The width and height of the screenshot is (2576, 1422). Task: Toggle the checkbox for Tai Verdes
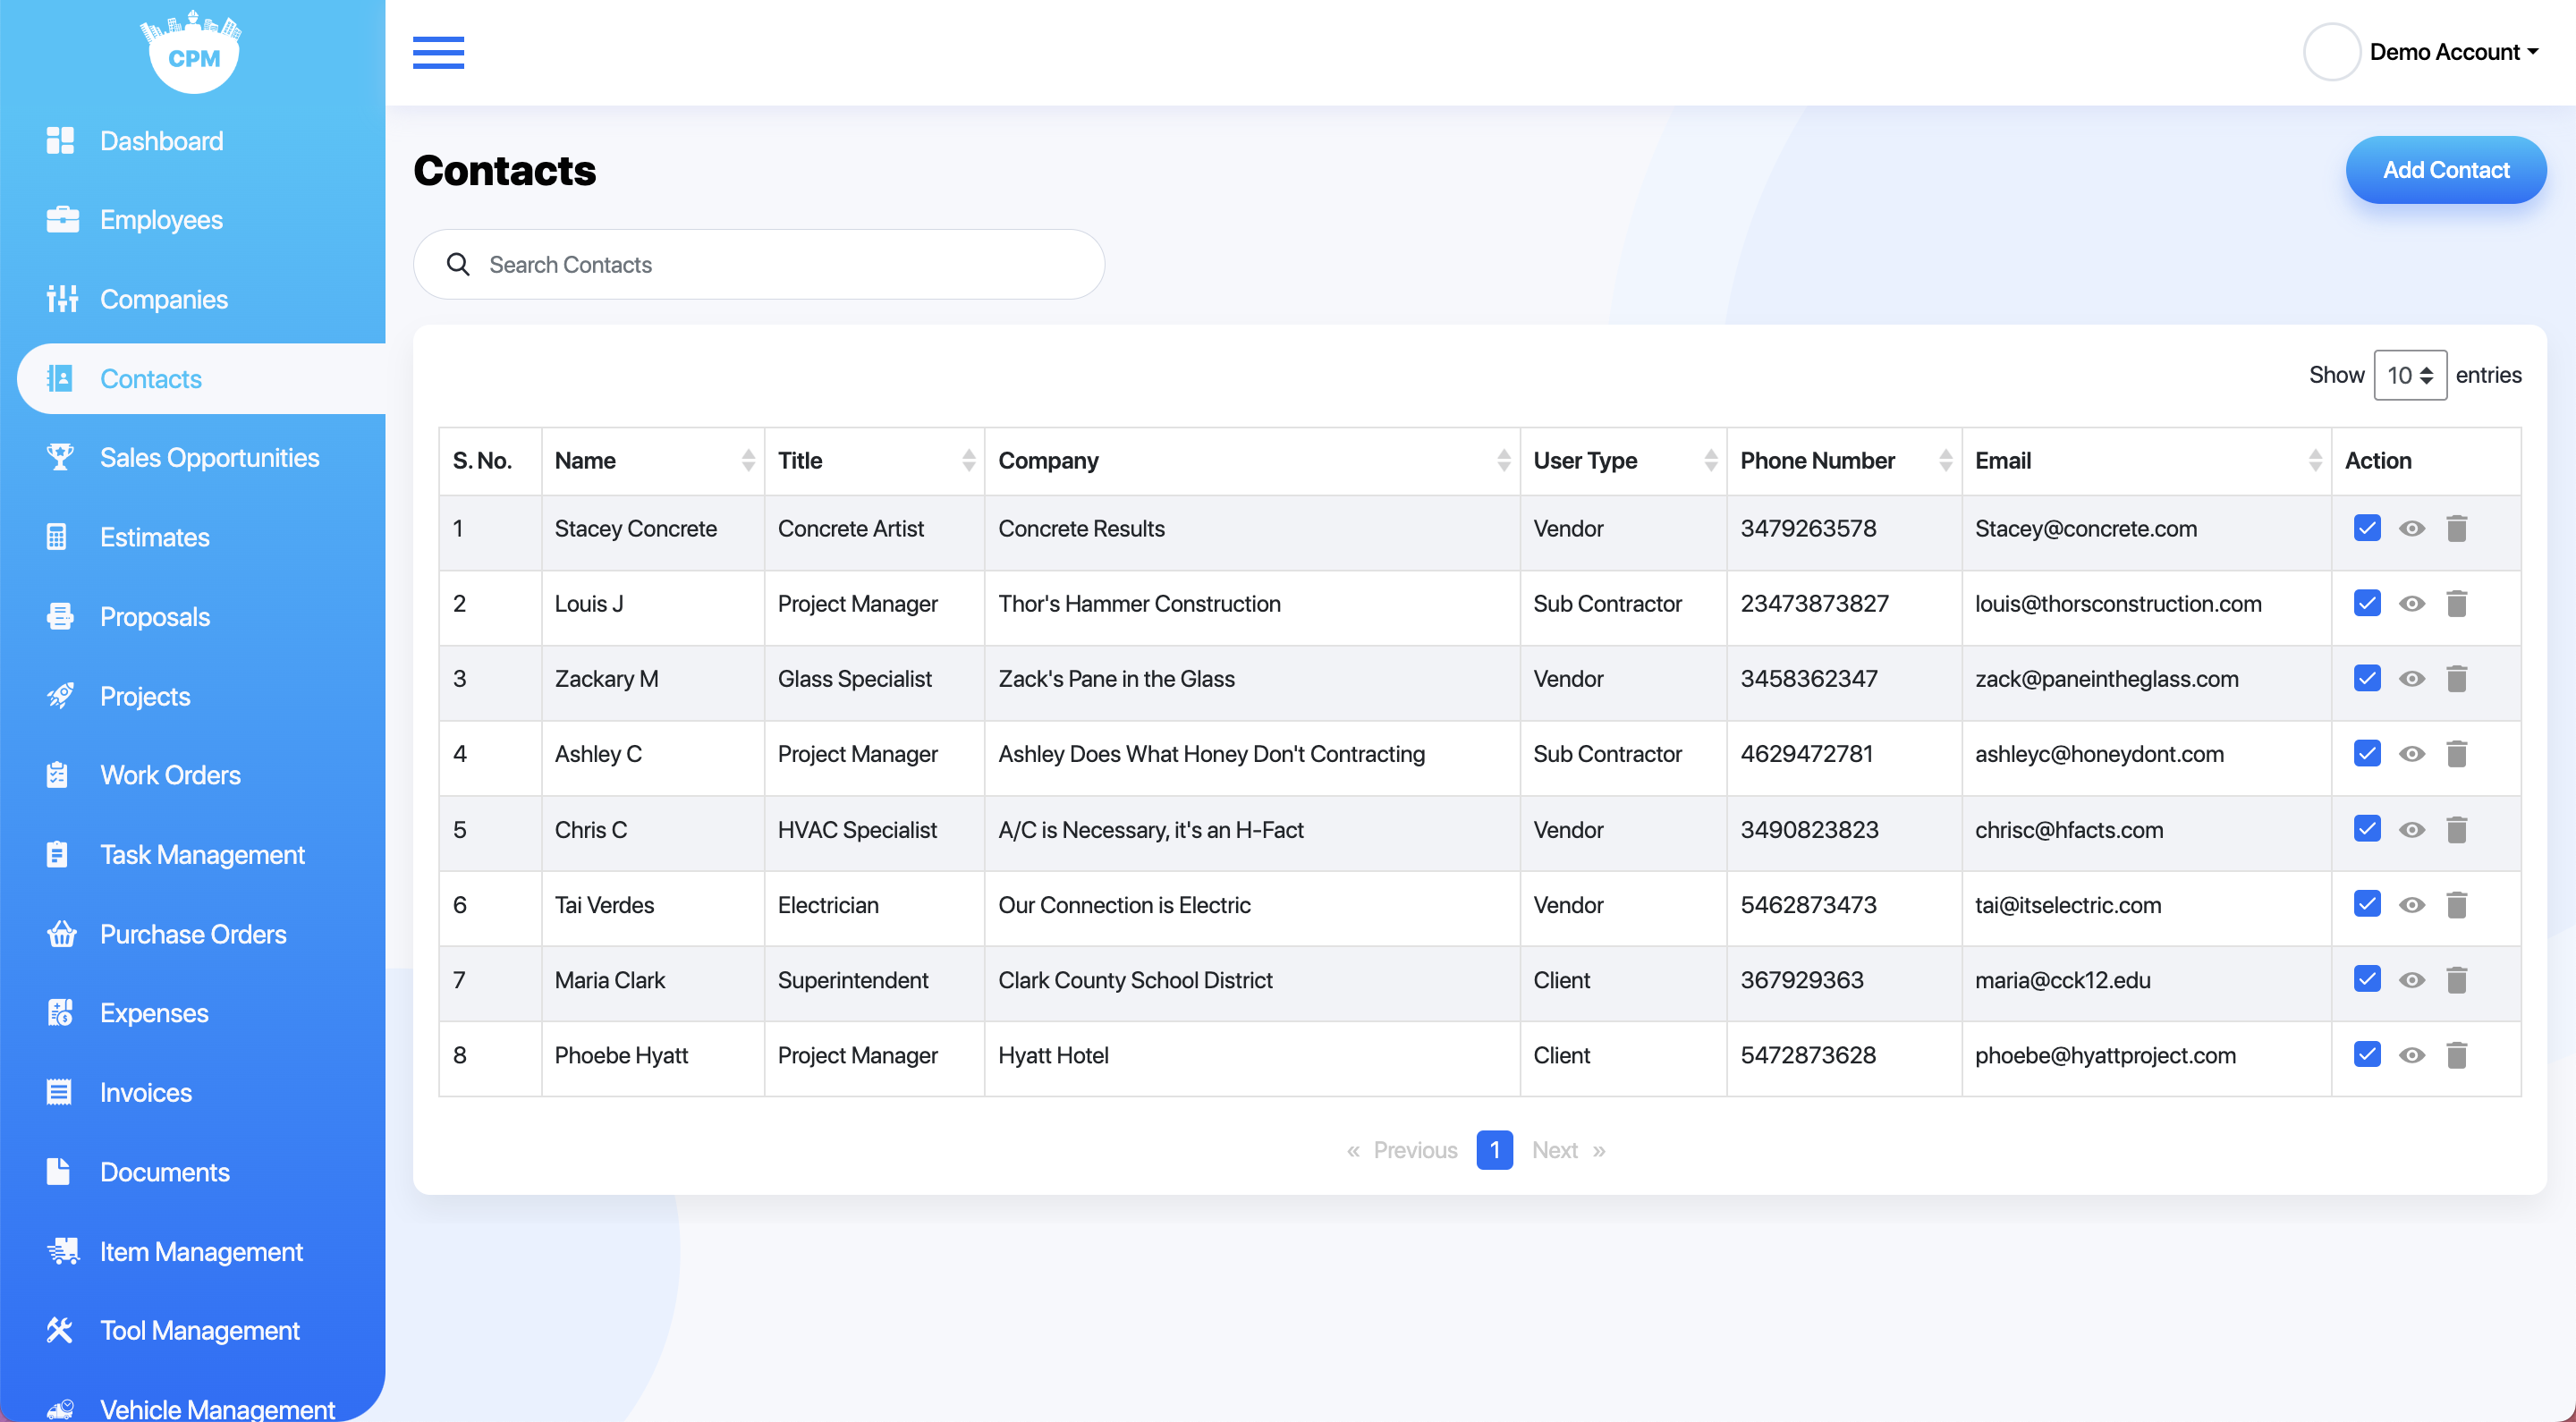(x=2367, y=904)
